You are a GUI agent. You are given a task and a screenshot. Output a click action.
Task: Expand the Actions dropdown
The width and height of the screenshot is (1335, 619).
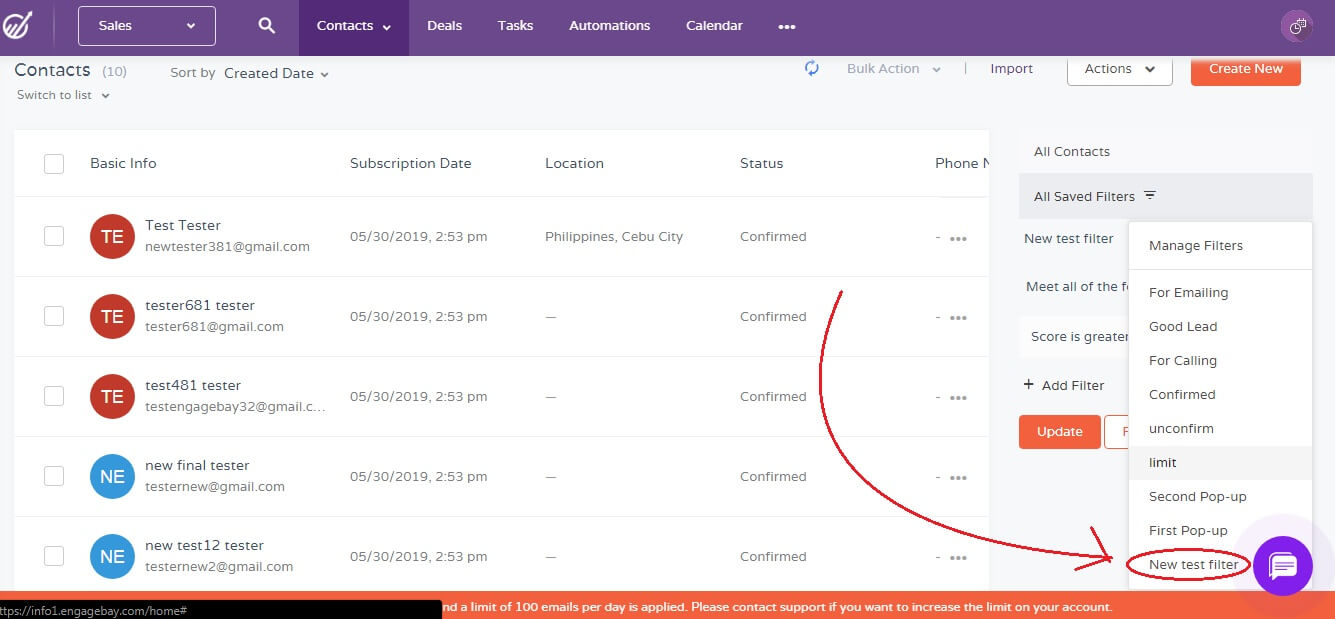[x=1119, y=69]
